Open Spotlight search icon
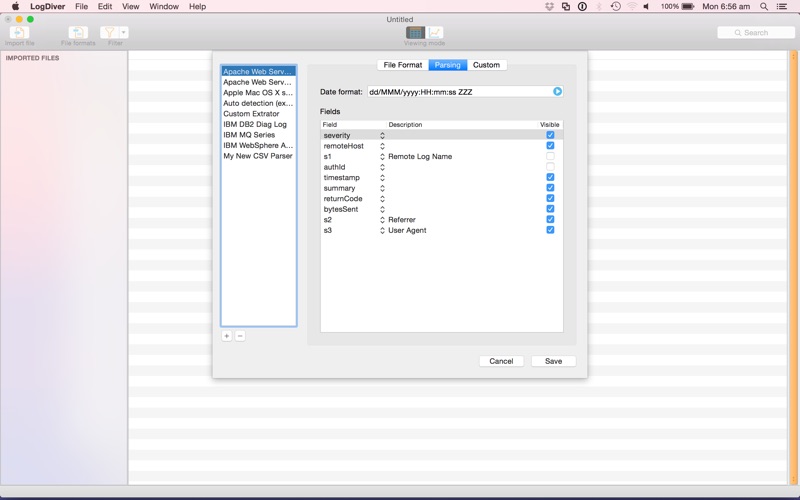The width and height of the screenshot is (800, 500). (x=764, y=7)
